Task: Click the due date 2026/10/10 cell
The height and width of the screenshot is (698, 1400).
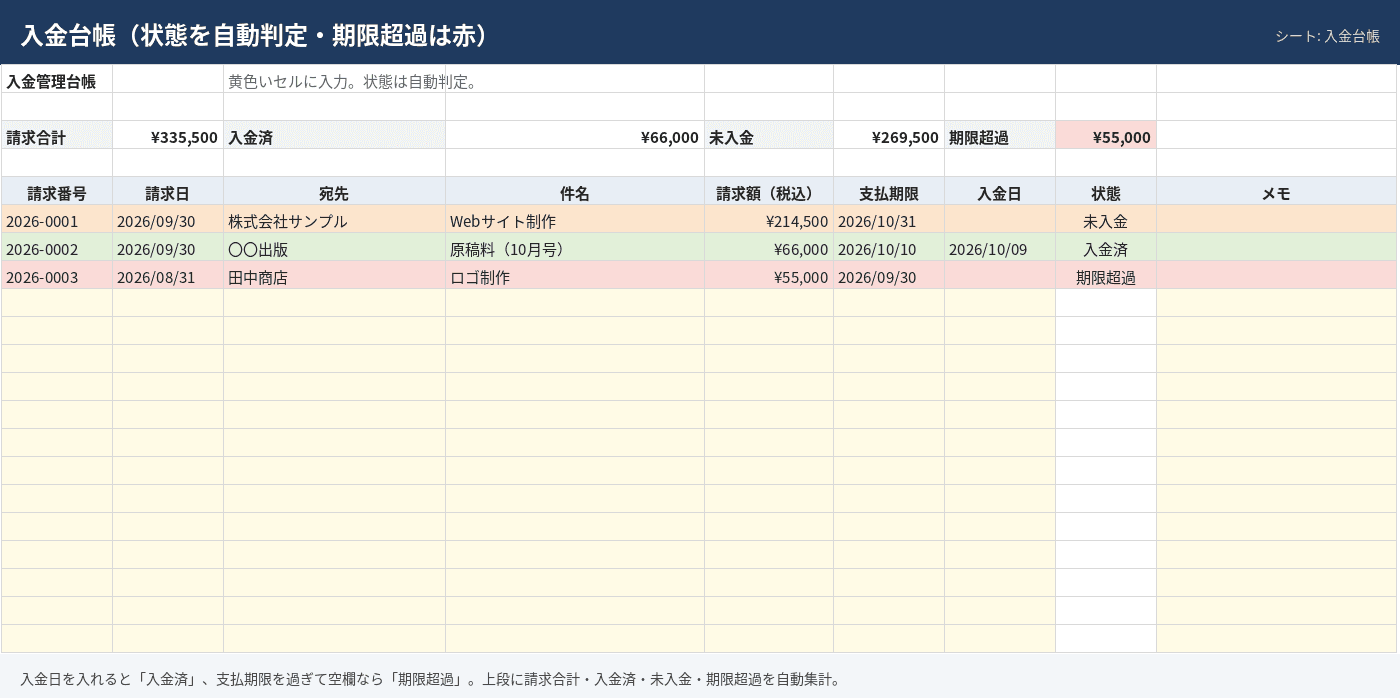Action: pyautogui.click(x=889, y=247)
